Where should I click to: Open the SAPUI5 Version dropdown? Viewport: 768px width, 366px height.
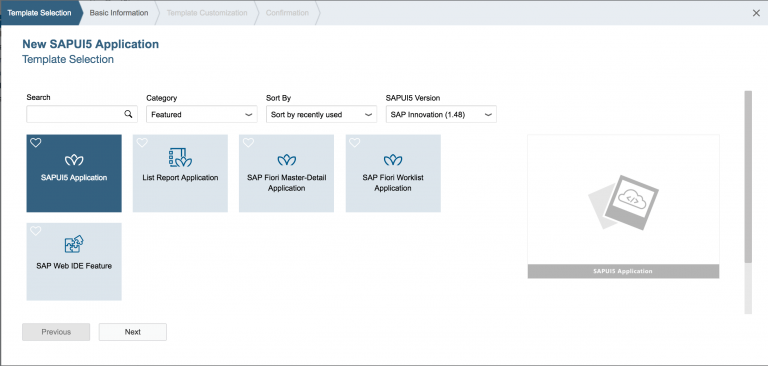[x=441, y=114]
